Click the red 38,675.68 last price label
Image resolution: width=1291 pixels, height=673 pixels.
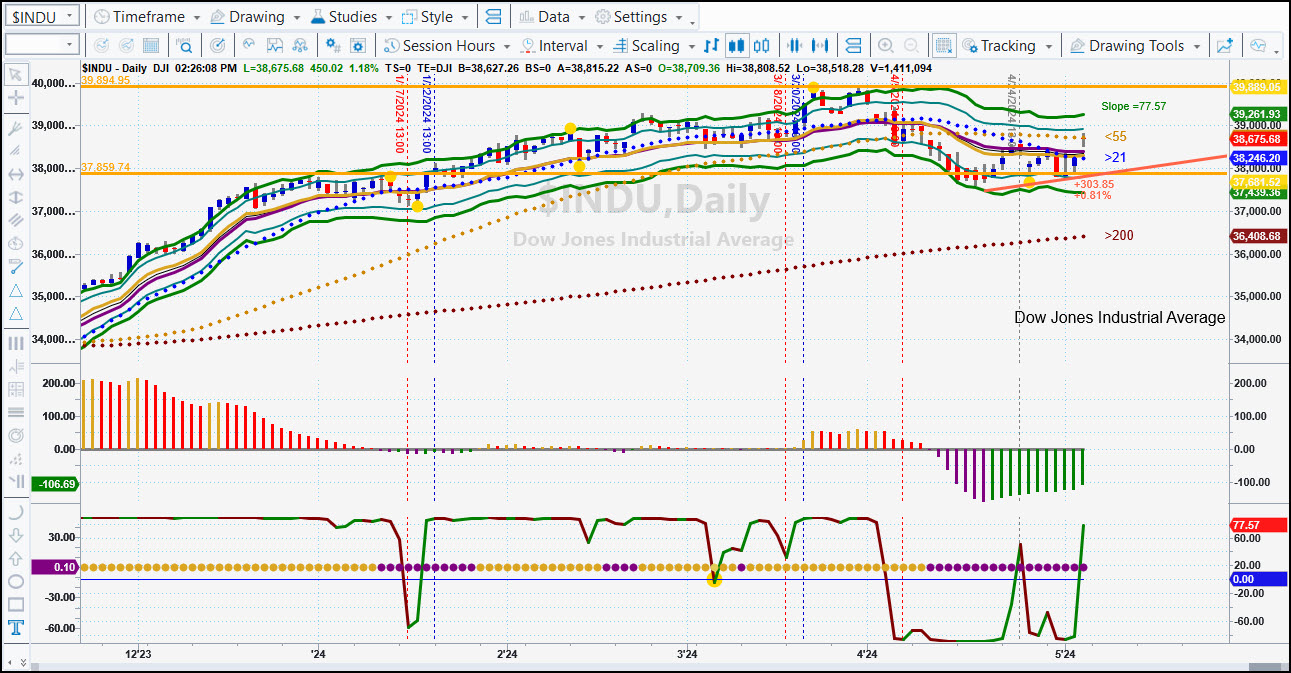1256,138
